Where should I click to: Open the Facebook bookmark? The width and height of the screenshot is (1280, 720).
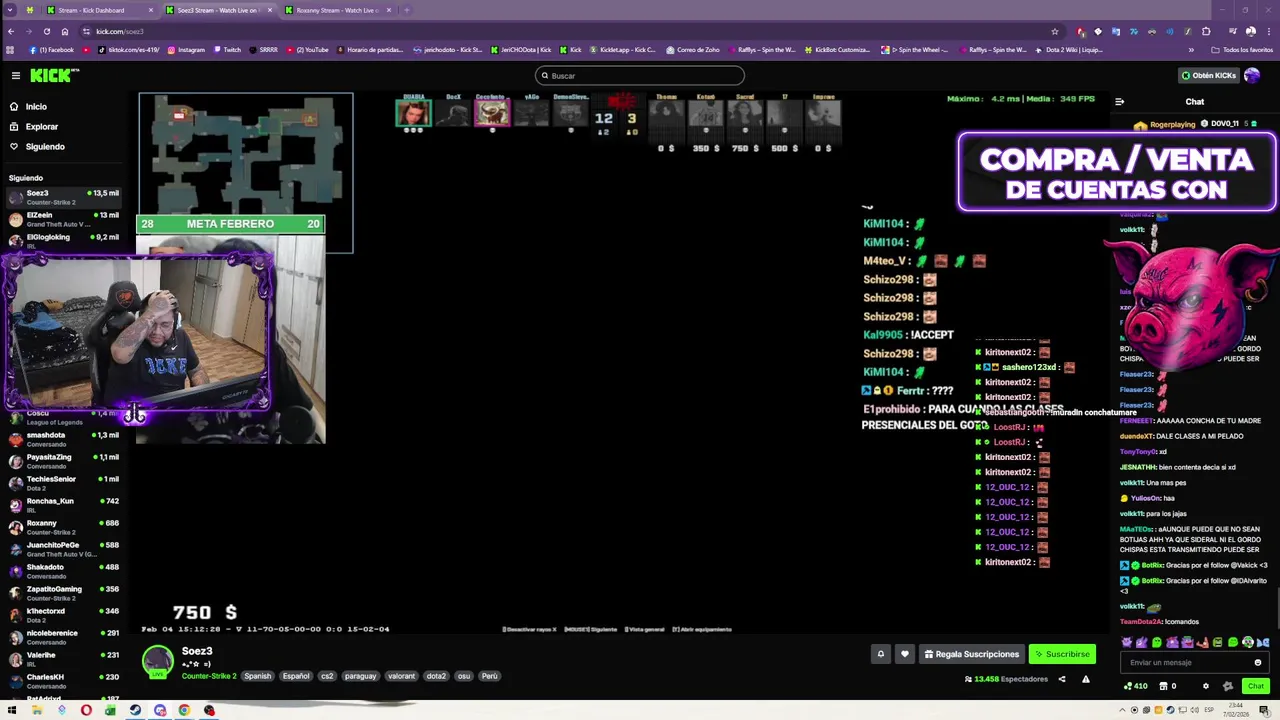click(52, 50)
